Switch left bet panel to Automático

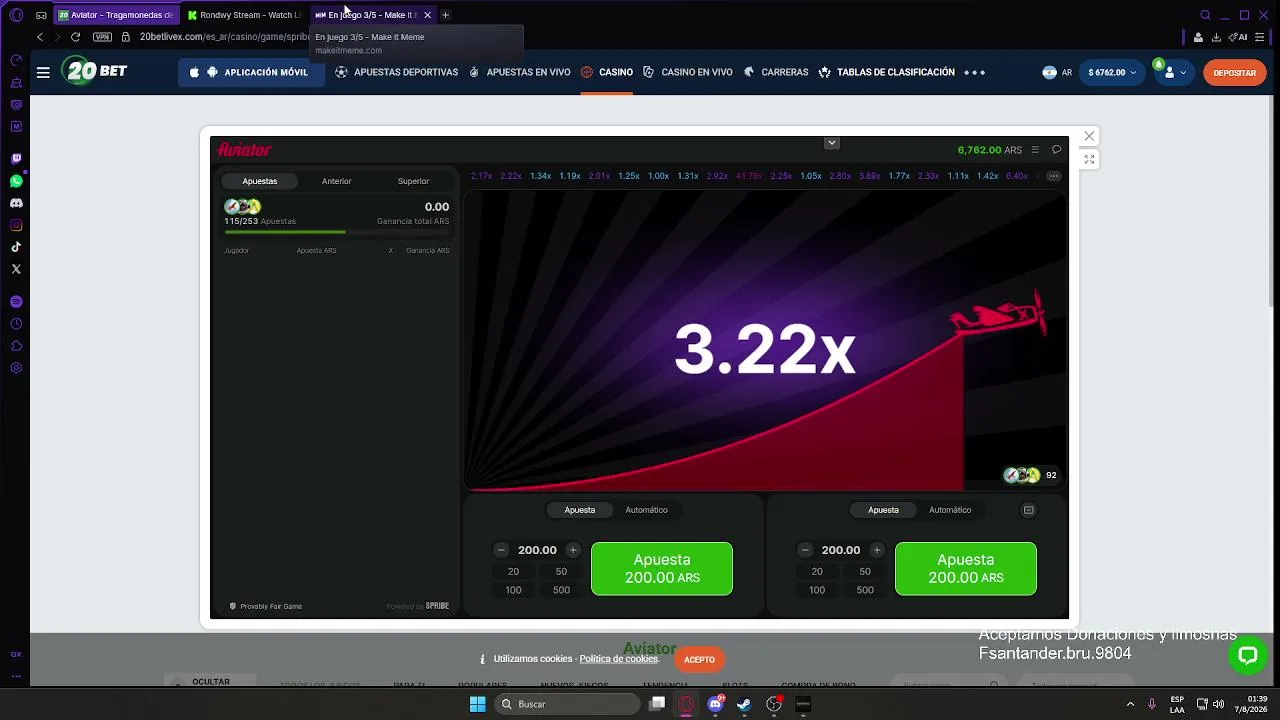(x=646, y=510)
